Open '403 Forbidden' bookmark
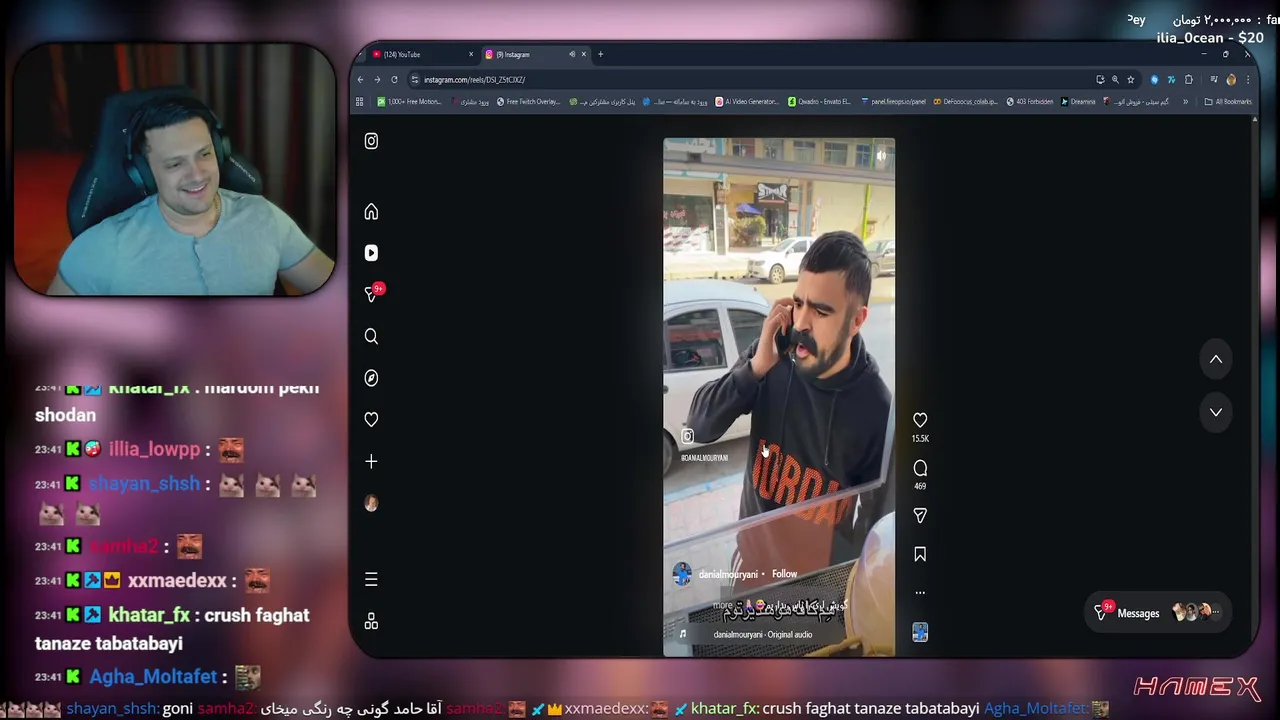This screenshot has height=720, width=1280. coord(1030,101)
